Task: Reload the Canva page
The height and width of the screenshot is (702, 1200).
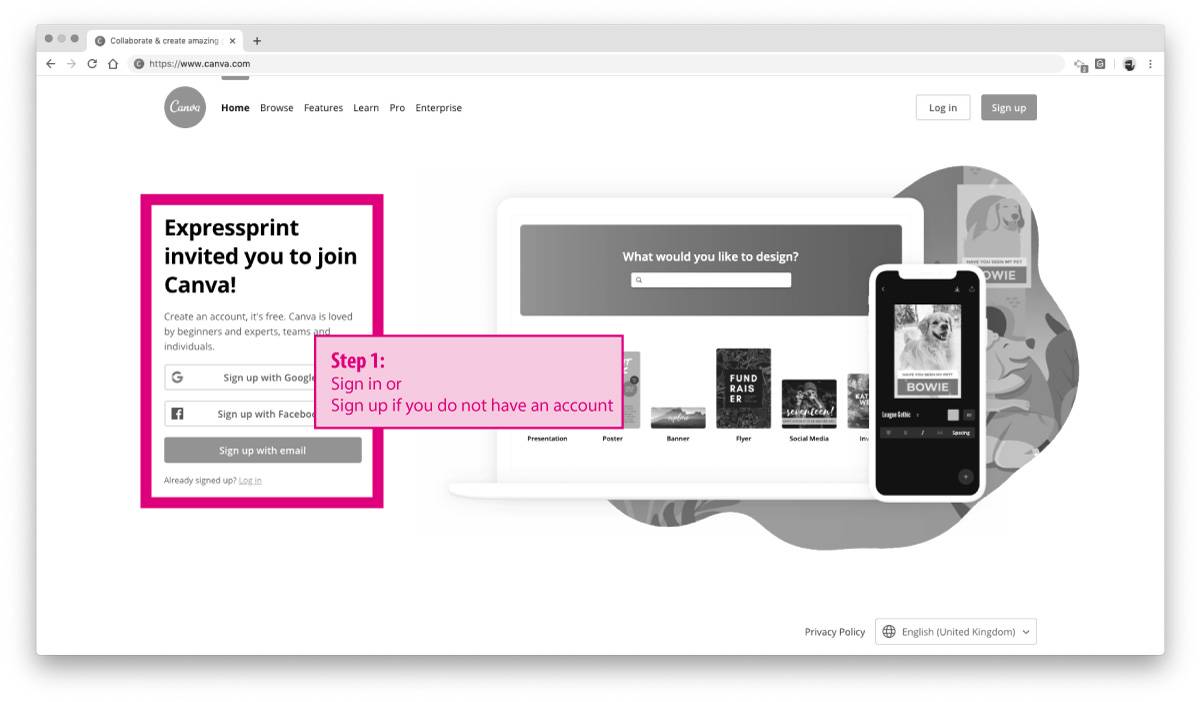Action: (92, 64)
